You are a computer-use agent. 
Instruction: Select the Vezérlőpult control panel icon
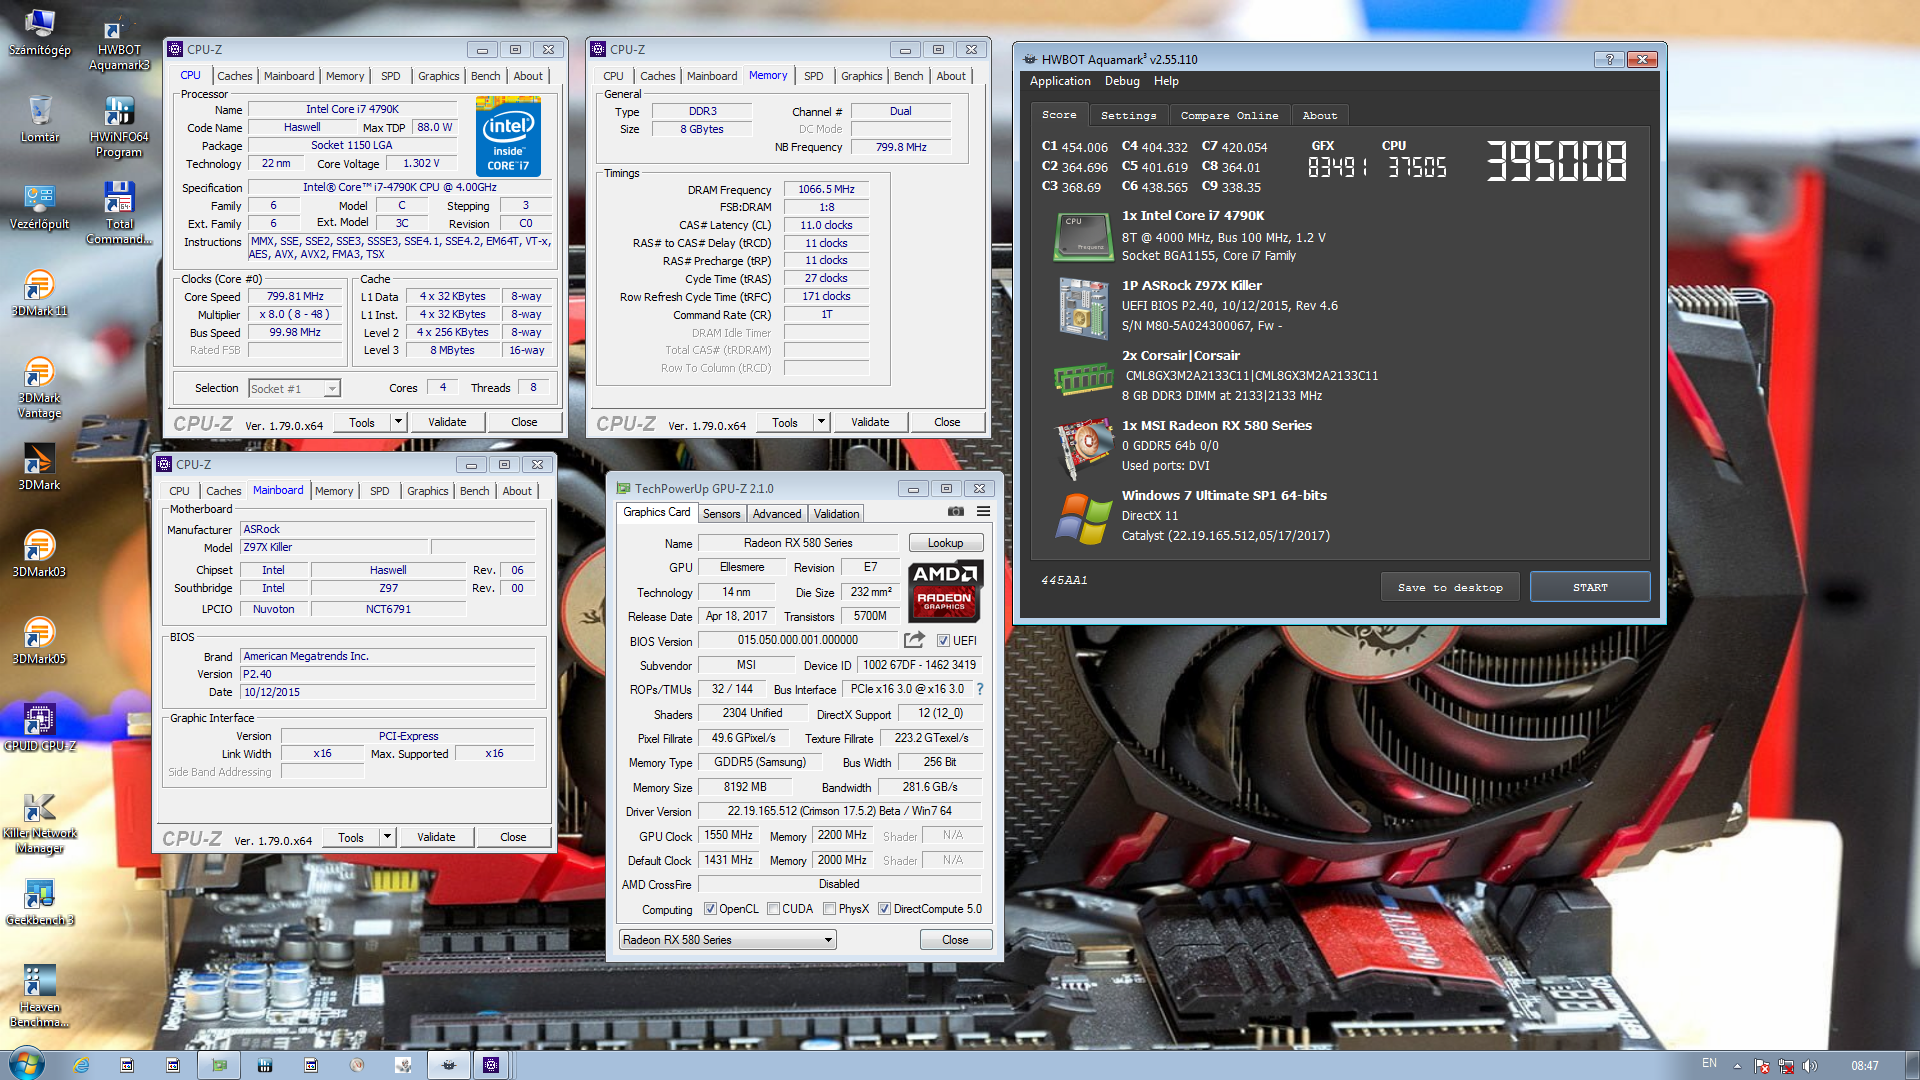(39, 206)
